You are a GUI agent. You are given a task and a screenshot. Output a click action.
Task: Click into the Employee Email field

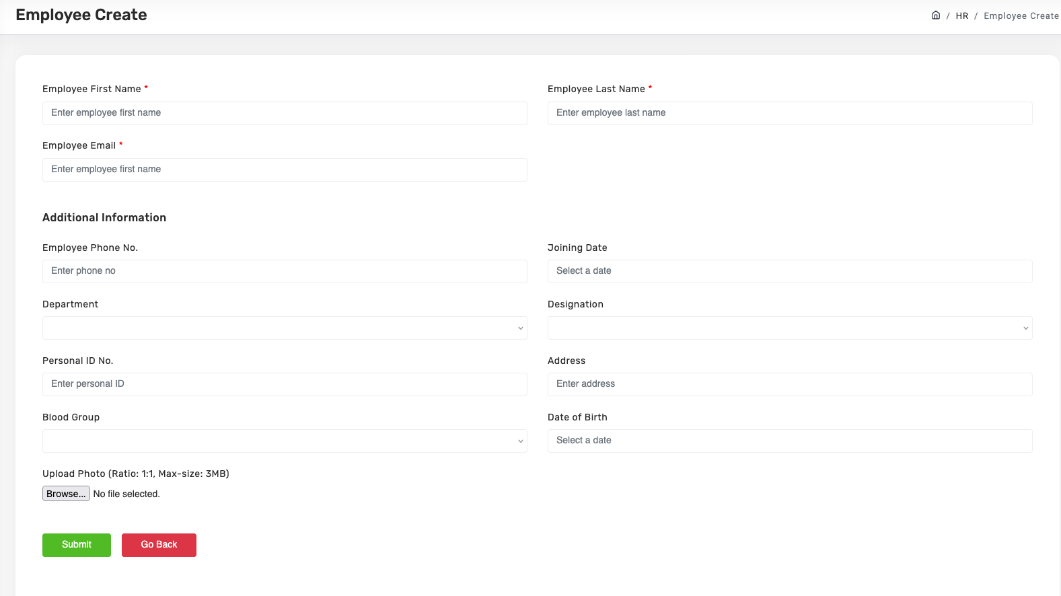pyautogui.click(x=285, y=170)
